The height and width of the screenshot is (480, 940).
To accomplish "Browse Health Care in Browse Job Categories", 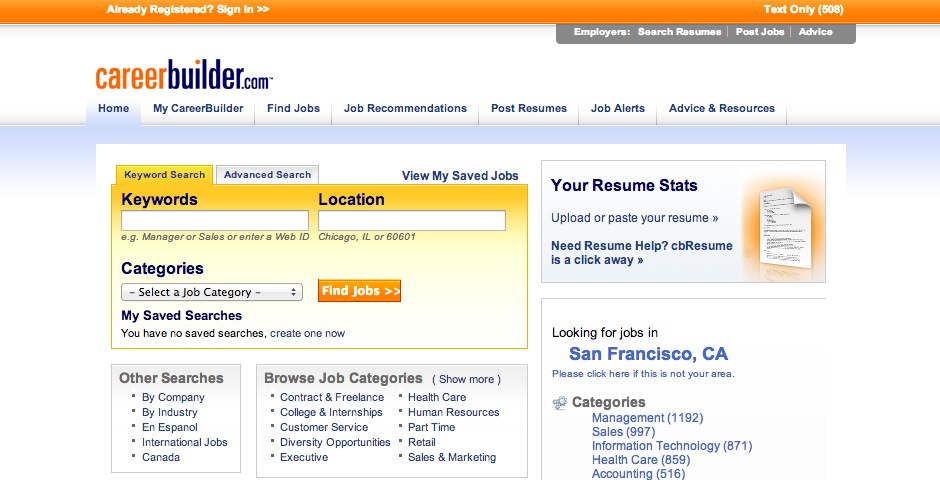I will pos(436,397).
